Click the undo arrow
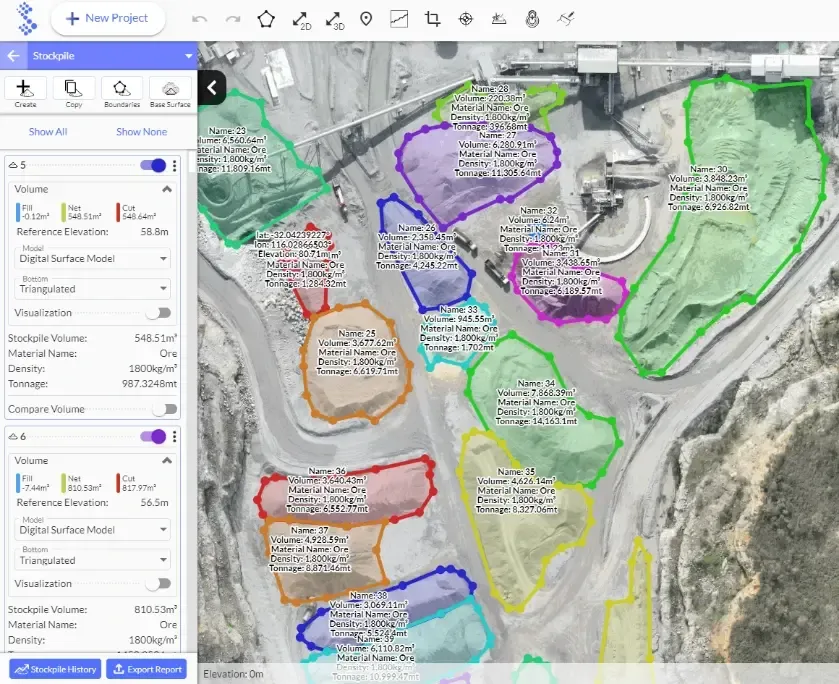Screen dimensions: 839x684 200,19
